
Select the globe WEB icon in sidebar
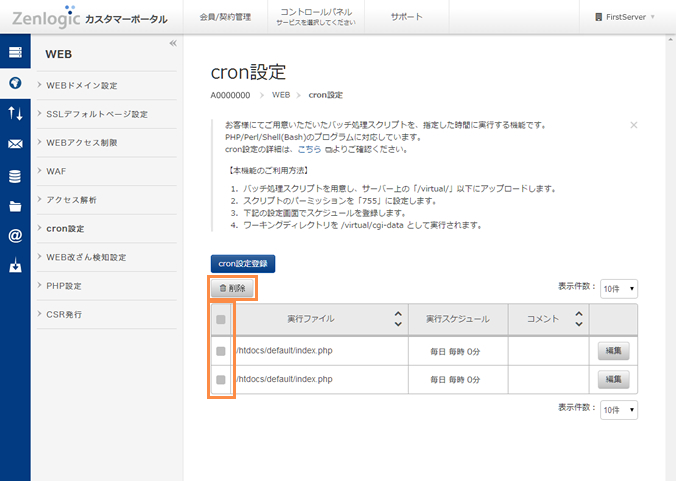15,83
